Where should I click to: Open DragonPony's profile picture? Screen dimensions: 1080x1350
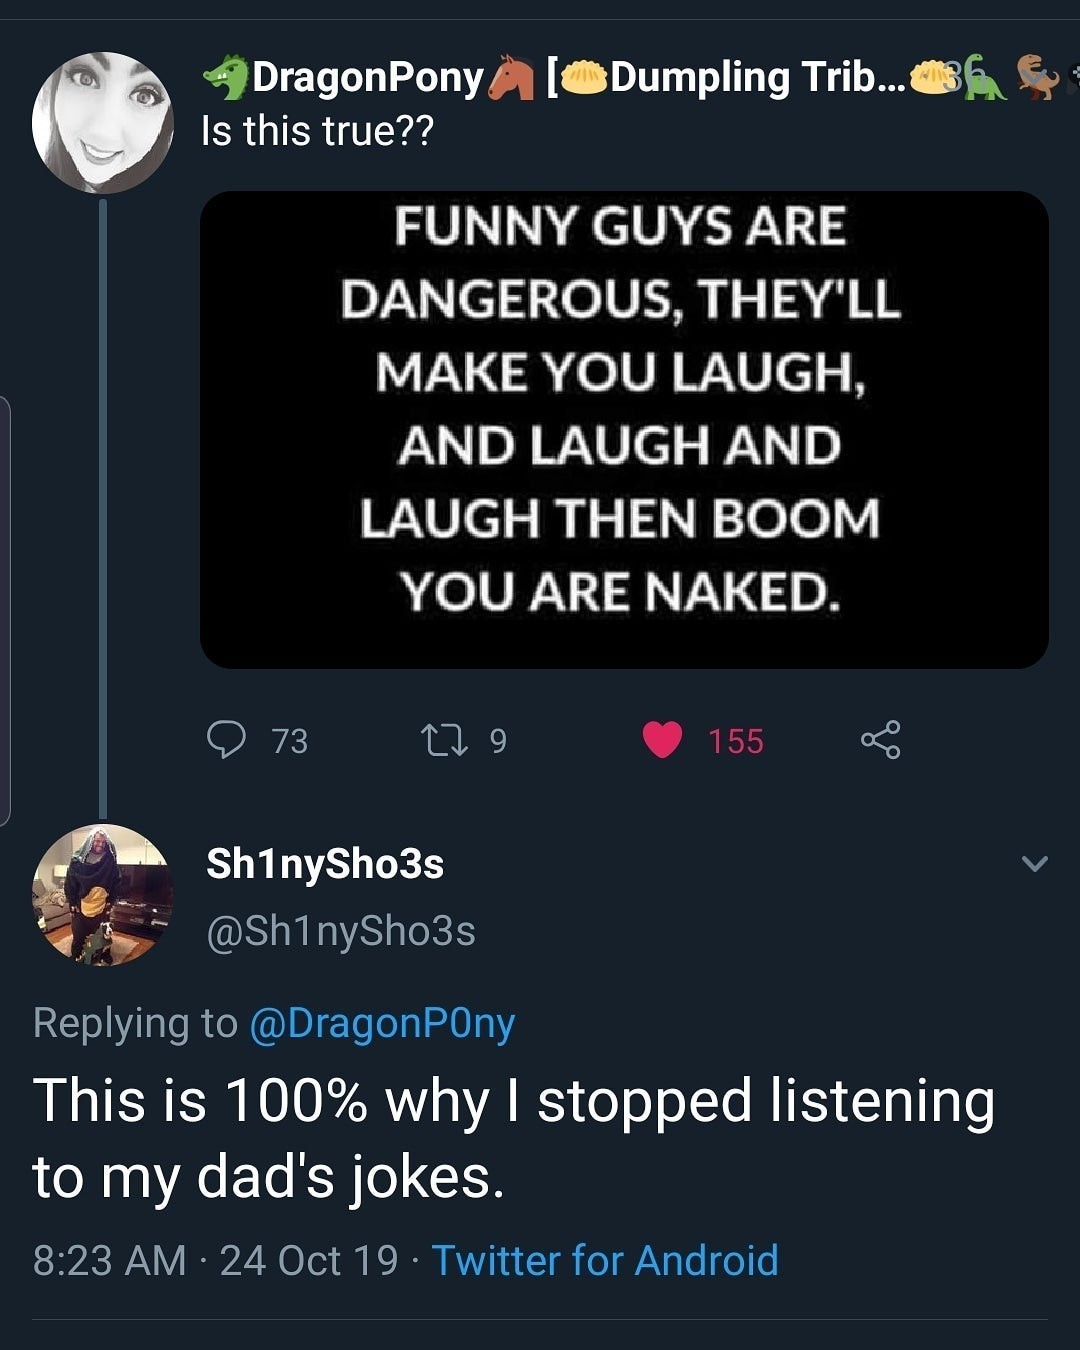(102, 122)
